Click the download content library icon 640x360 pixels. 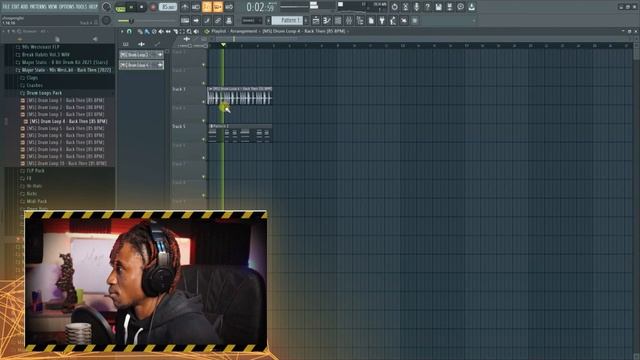(x=471, y=7)
